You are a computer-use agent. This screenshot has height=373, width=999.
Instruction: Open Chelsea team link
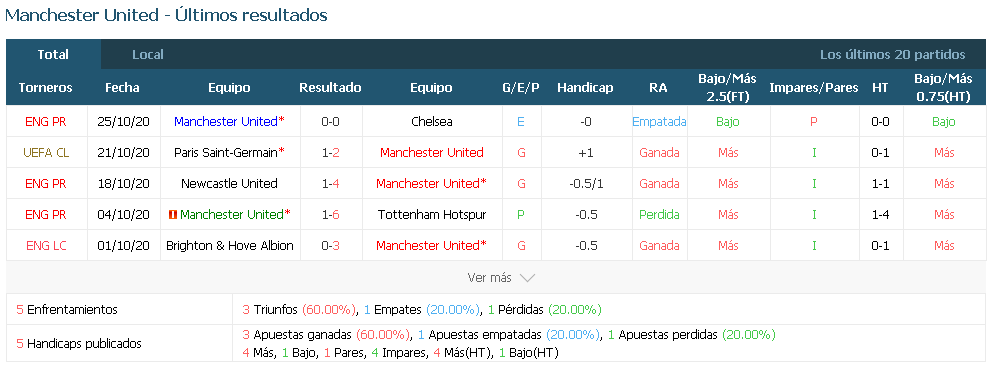431,121
